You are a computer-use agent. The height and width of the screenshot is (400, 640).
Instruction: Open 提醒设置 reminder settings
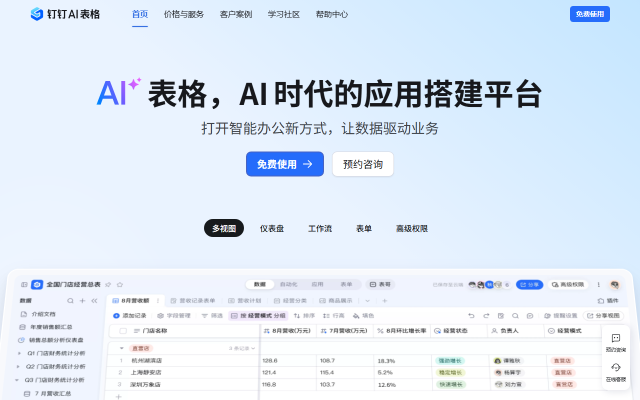coord(561,316)
